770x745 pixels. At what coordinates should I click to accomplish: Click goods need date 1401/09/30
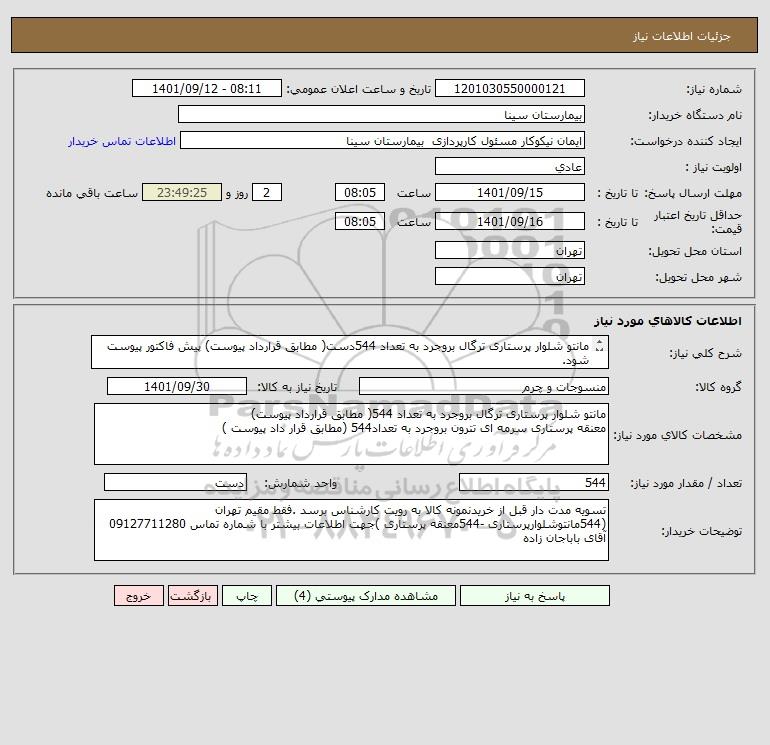click(x=177, y=386)
